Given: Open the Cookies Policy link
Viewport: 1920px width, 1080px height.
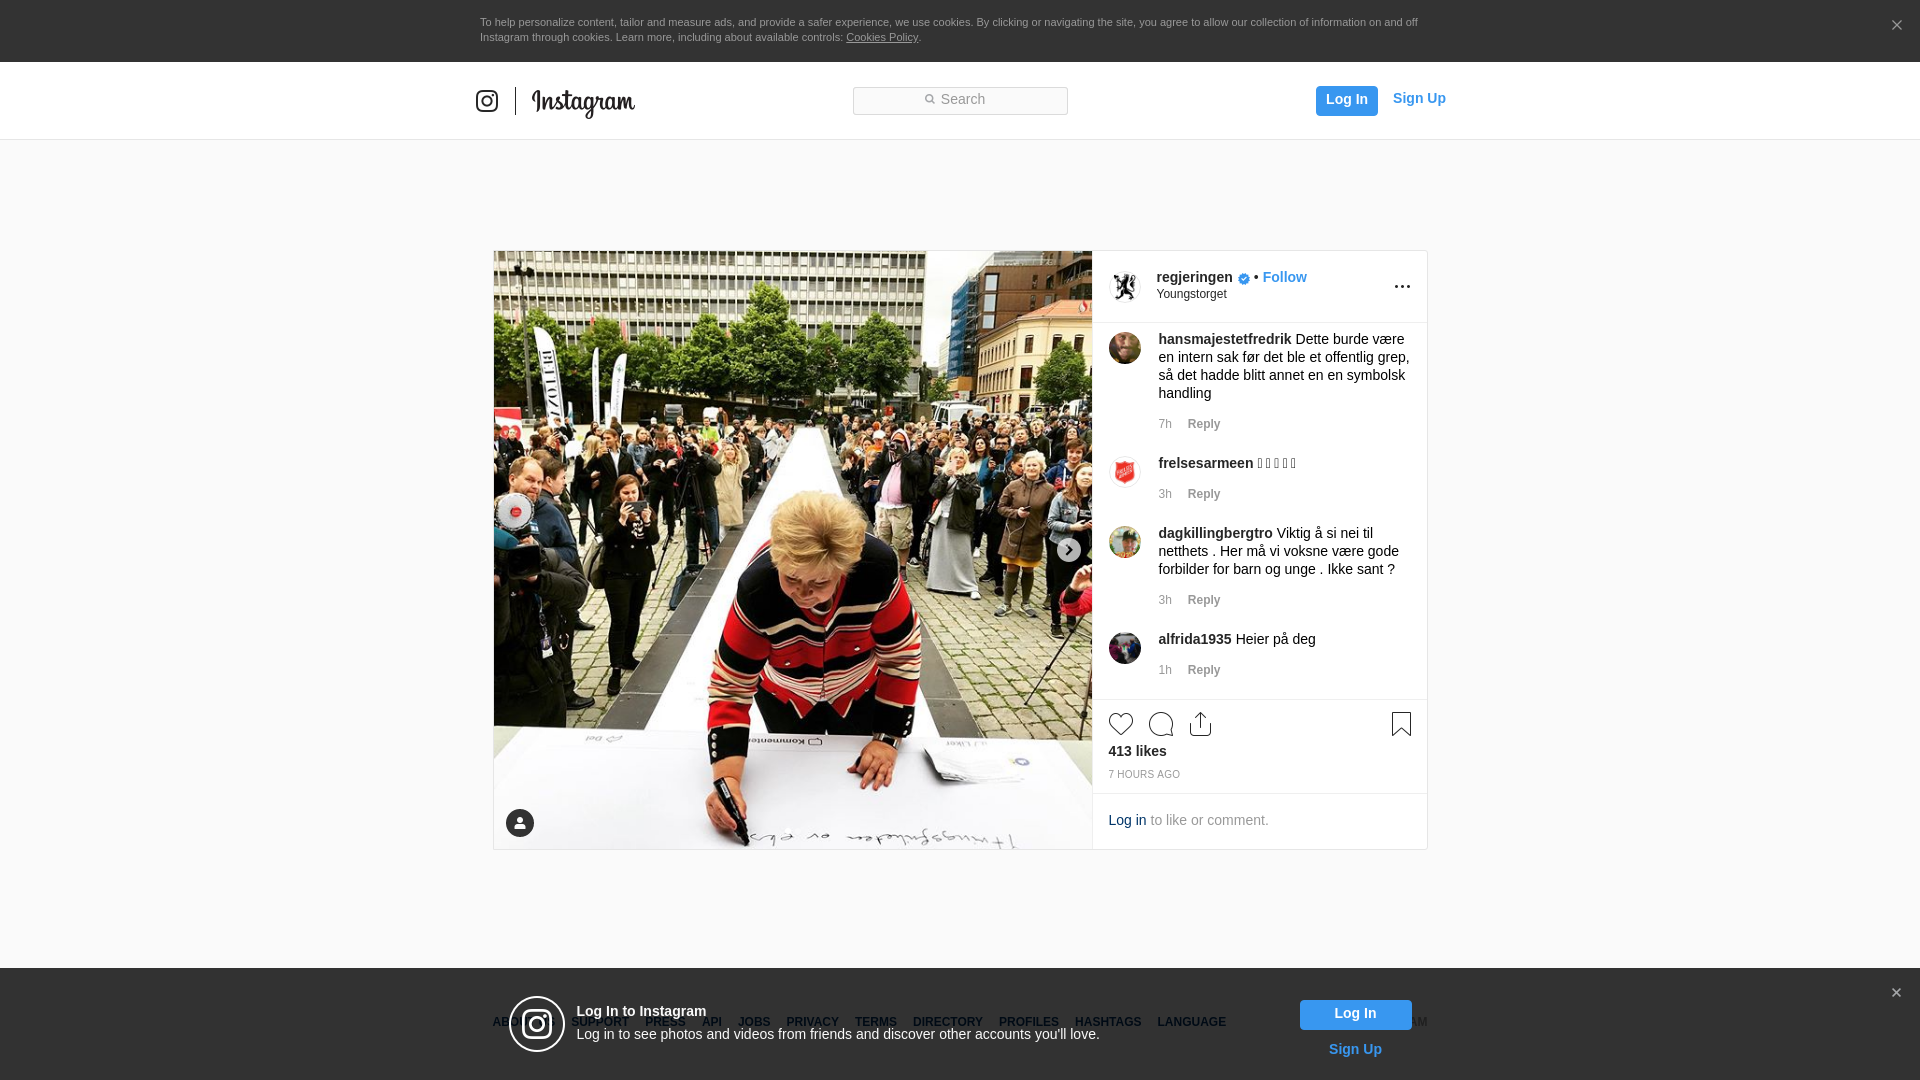Looking at the screenshot, I should 881,37.
